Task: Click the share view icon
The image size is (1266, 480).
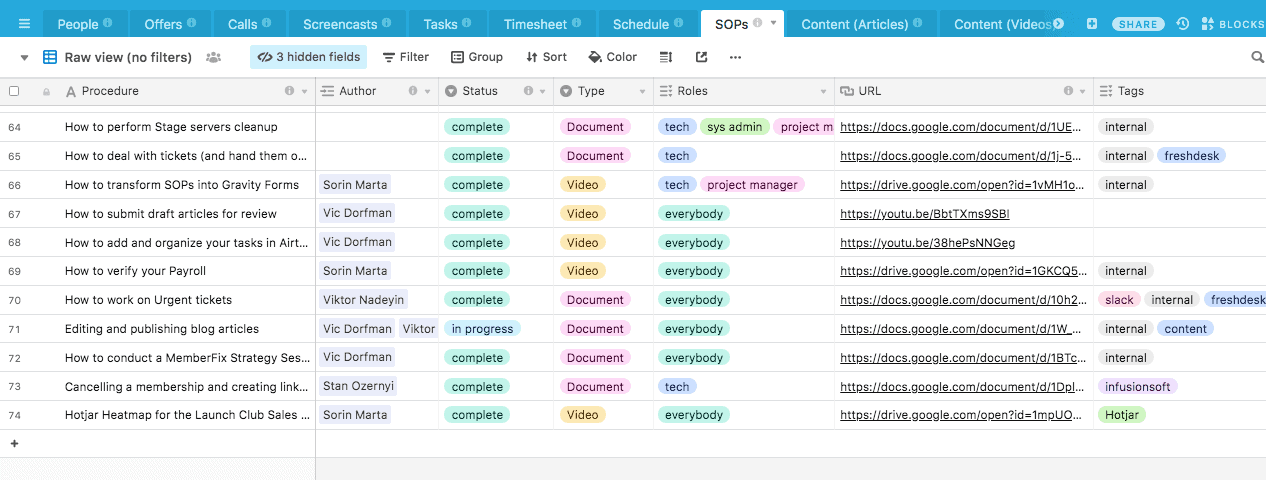Action: coord(701,58)
